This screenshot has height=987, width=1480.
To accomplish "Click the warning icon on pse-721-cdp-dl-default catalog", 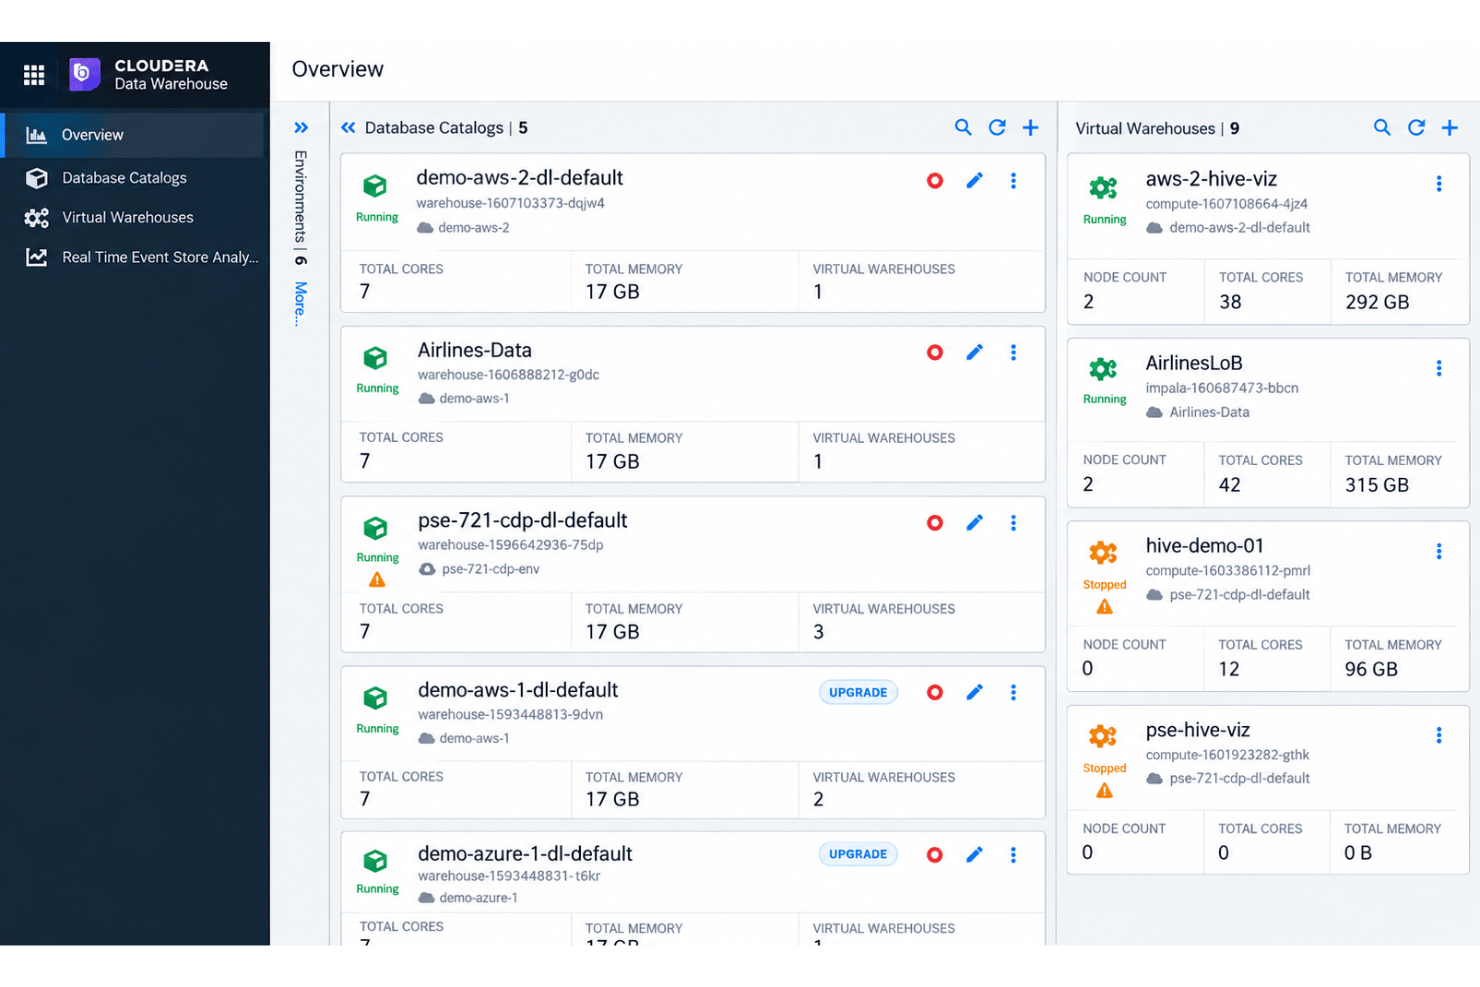I will point(377,580).
